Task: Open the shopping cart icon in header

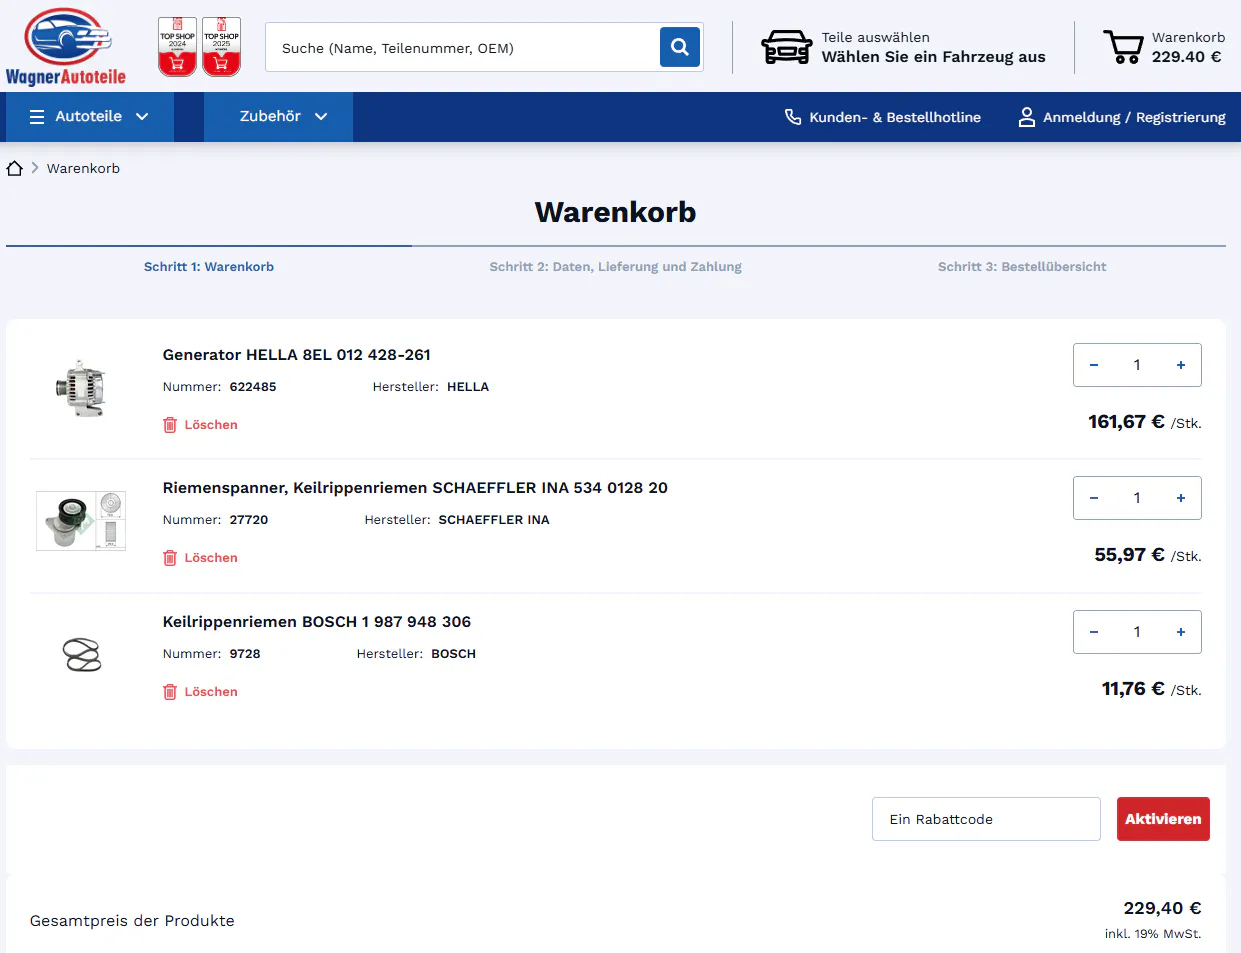Action: (1123, 47)
